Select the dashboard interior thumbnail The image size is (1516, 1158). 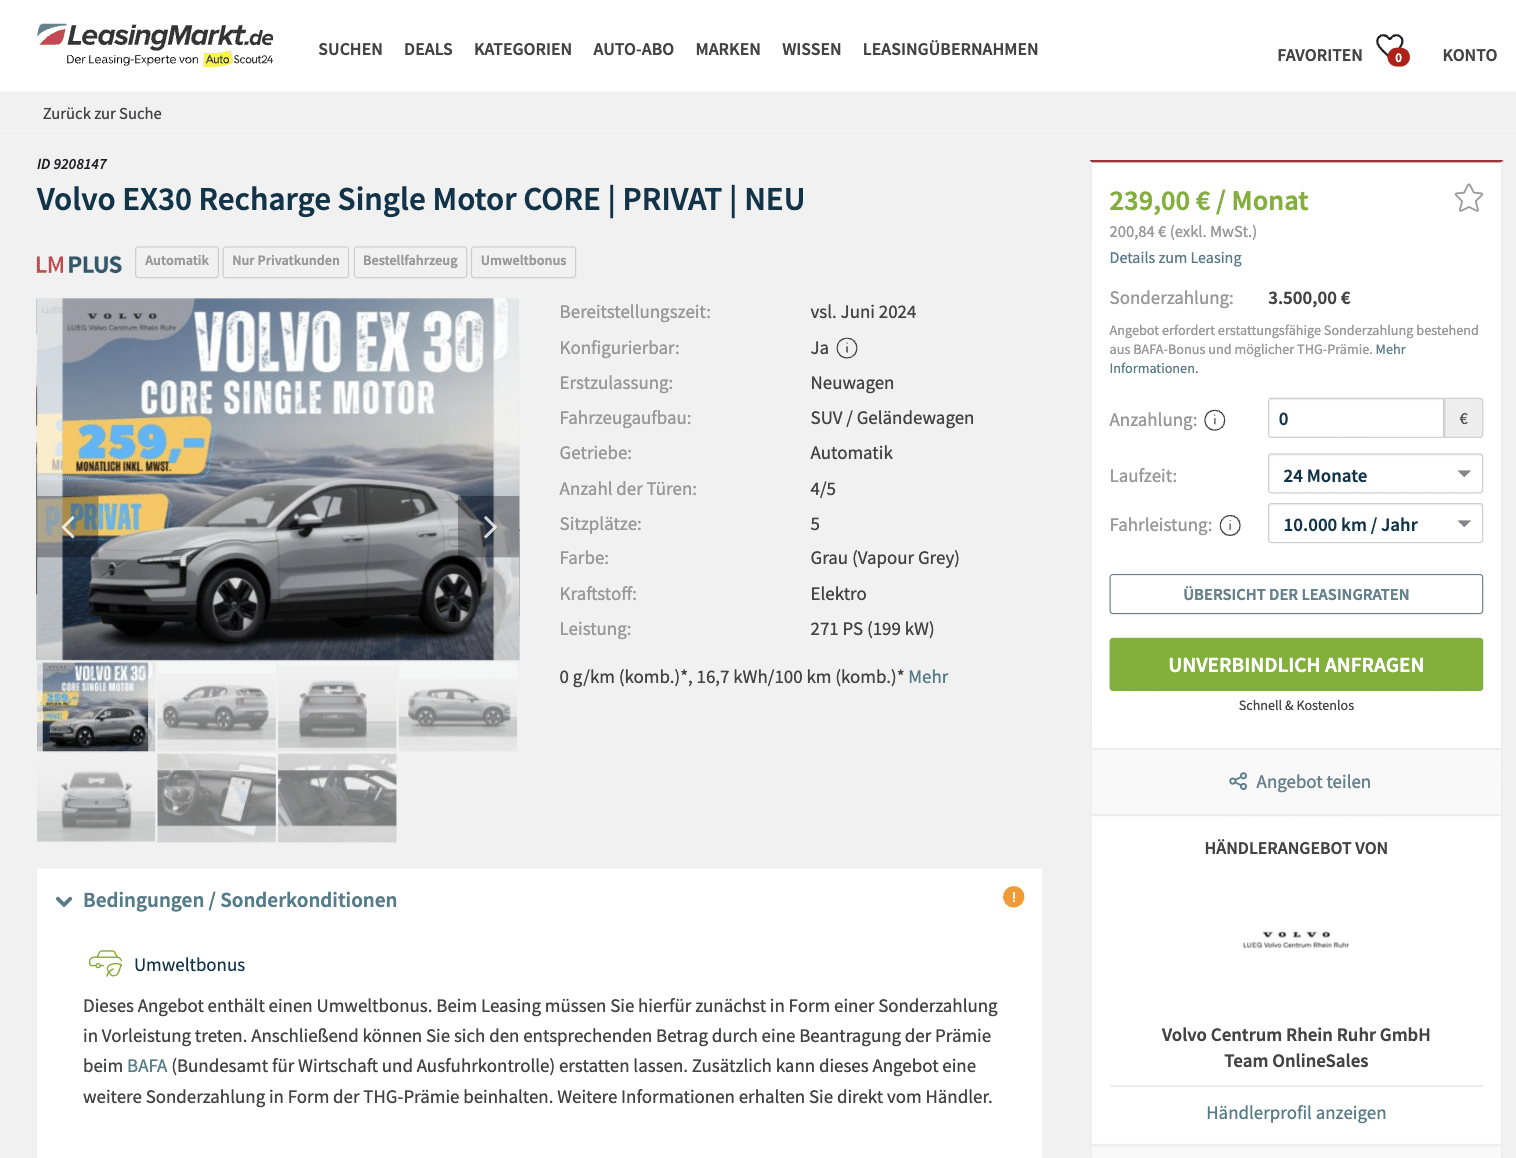216,798
